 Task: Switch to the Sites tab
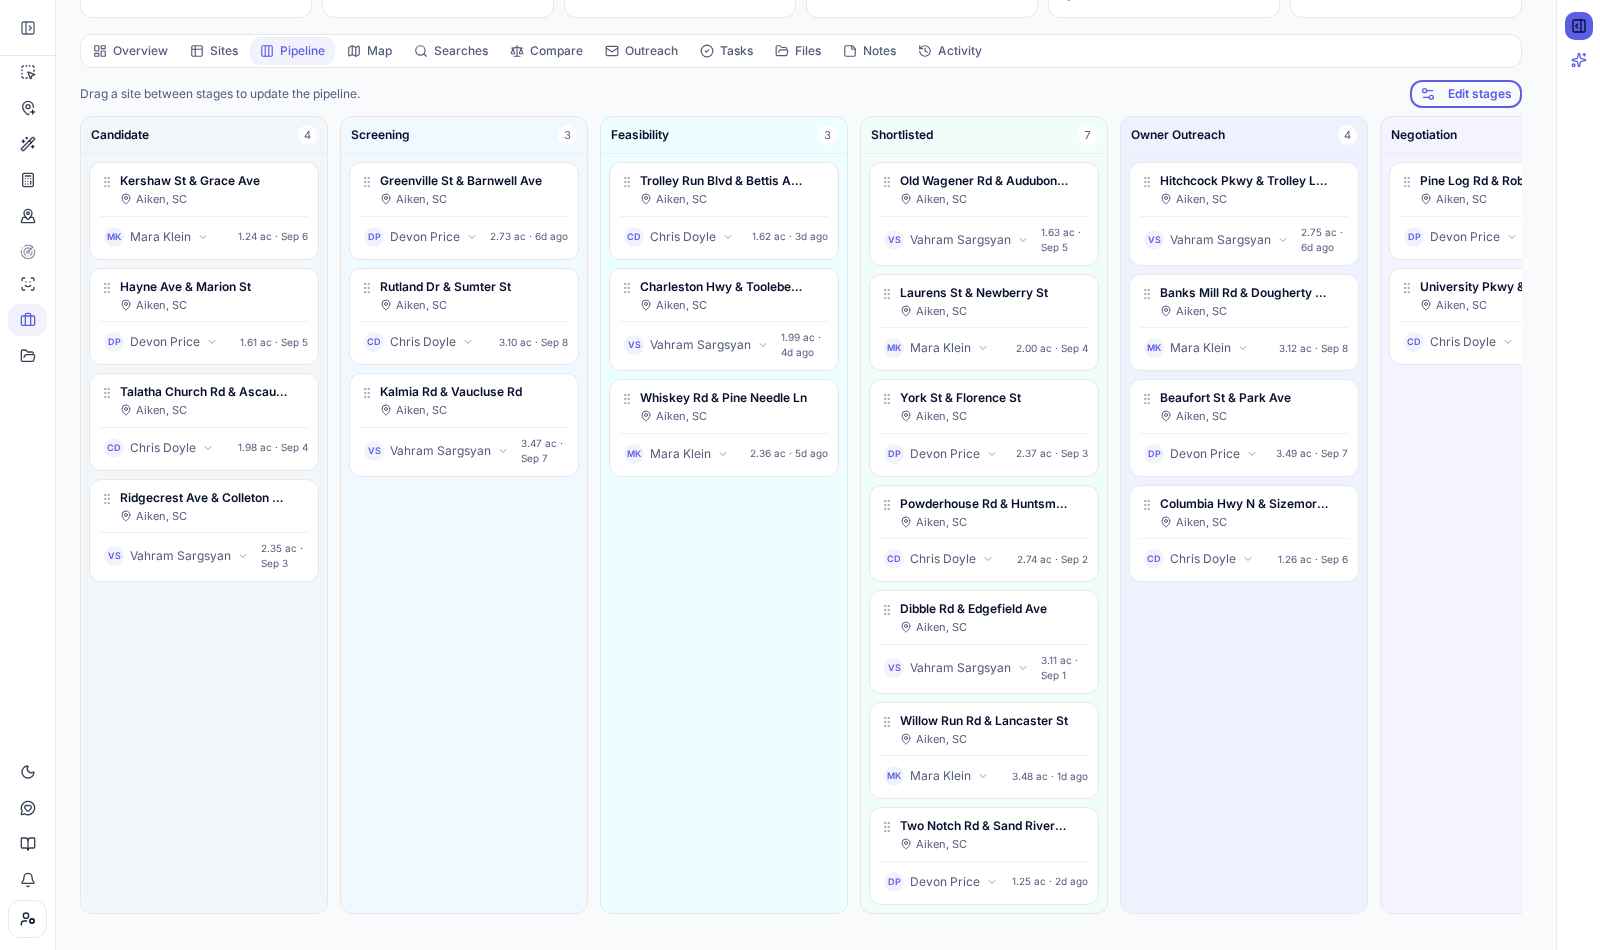[x=214, y=51]
